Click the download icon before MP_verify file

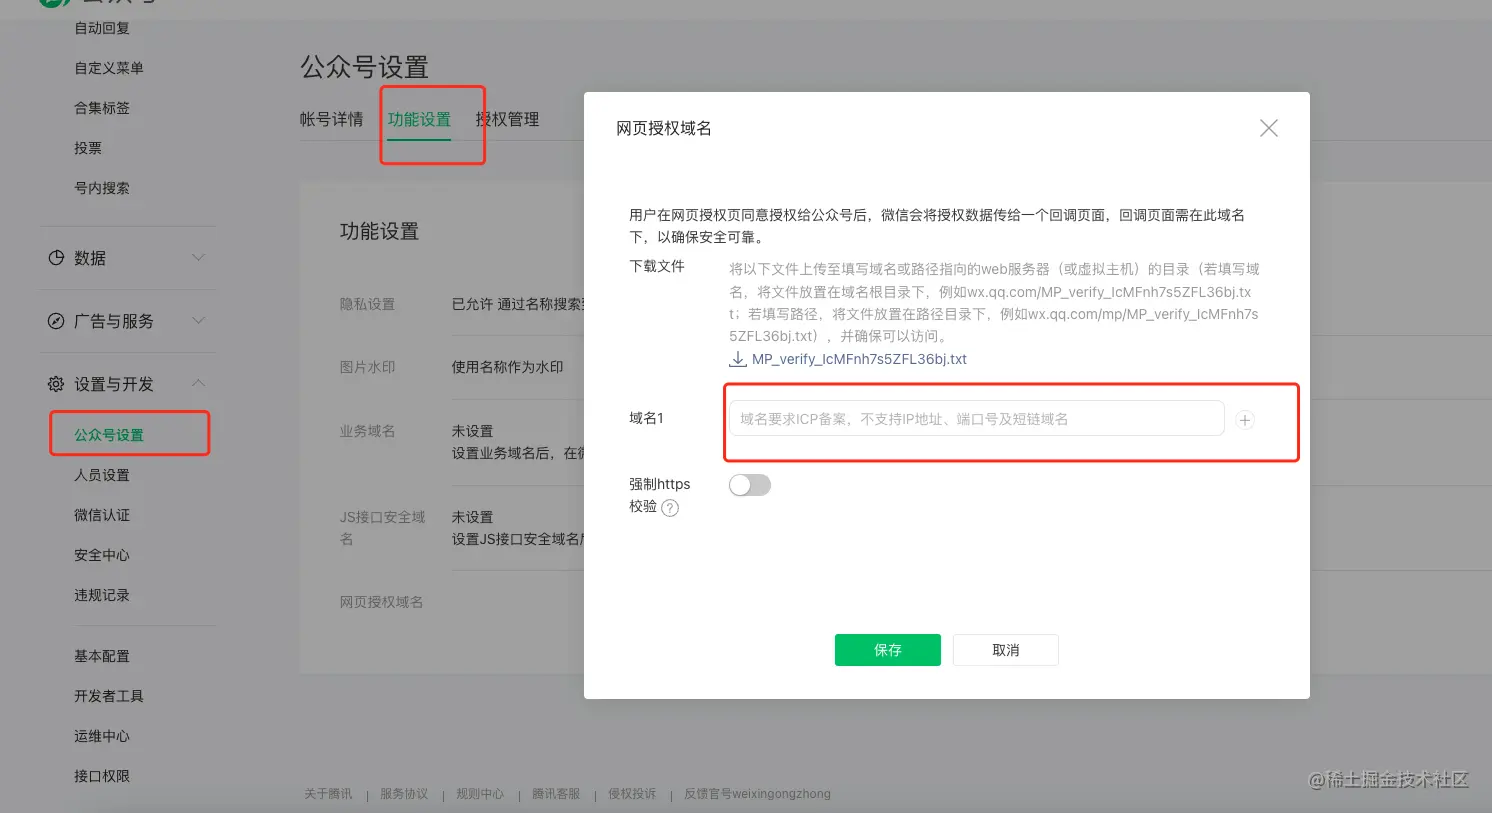point(738,359)
